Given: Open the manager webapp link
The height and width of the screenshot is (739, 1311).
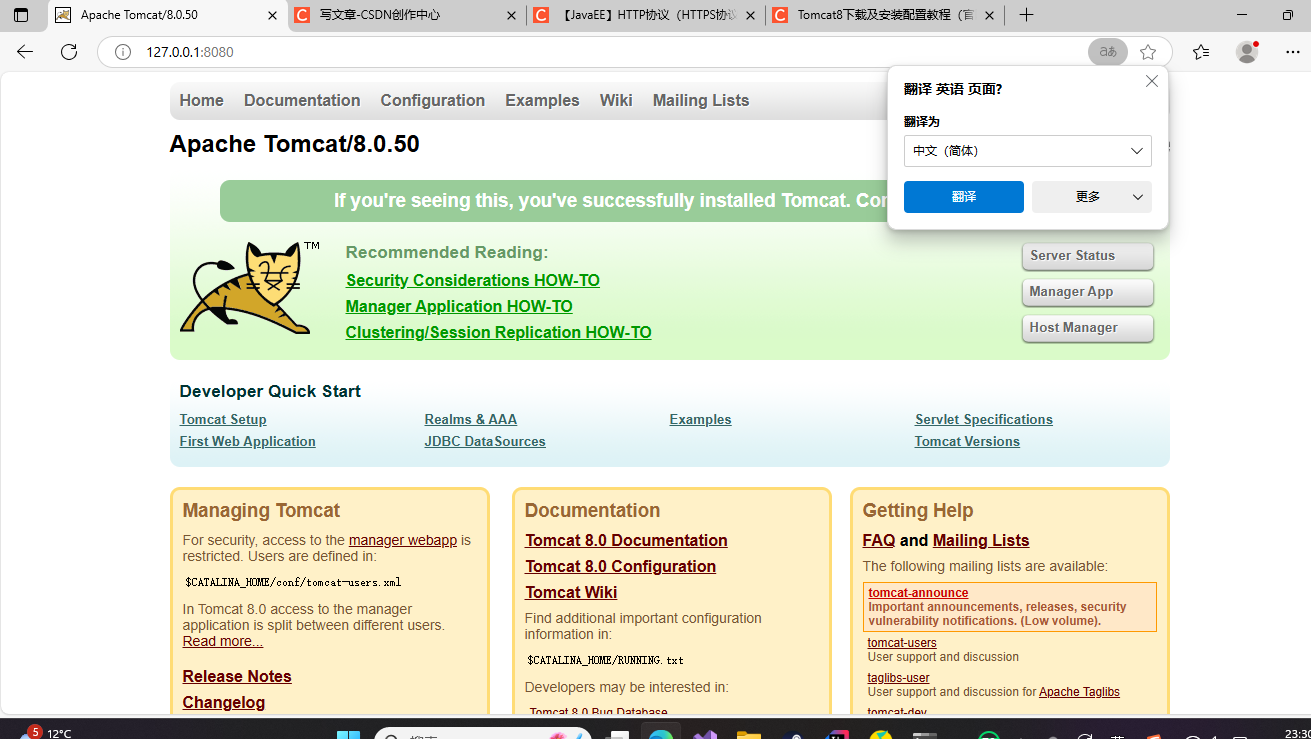Looking at the screenshot, I should pyautogui.click(x=403, y=540).
